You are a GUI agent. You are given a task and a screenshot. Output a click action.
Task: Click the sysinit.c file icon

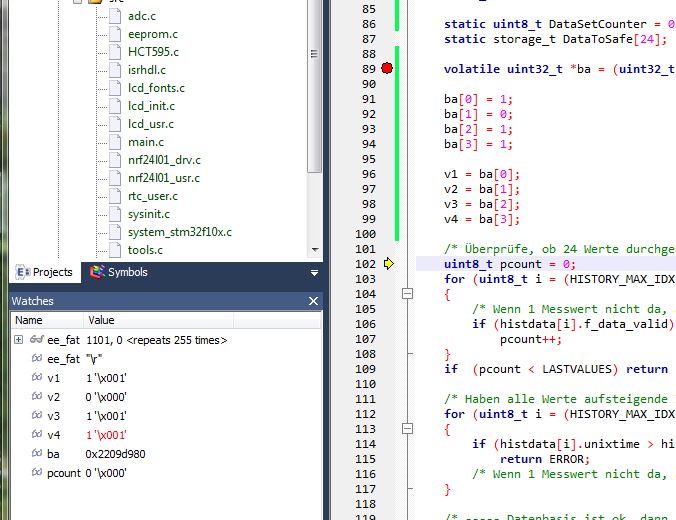(115, 214)
